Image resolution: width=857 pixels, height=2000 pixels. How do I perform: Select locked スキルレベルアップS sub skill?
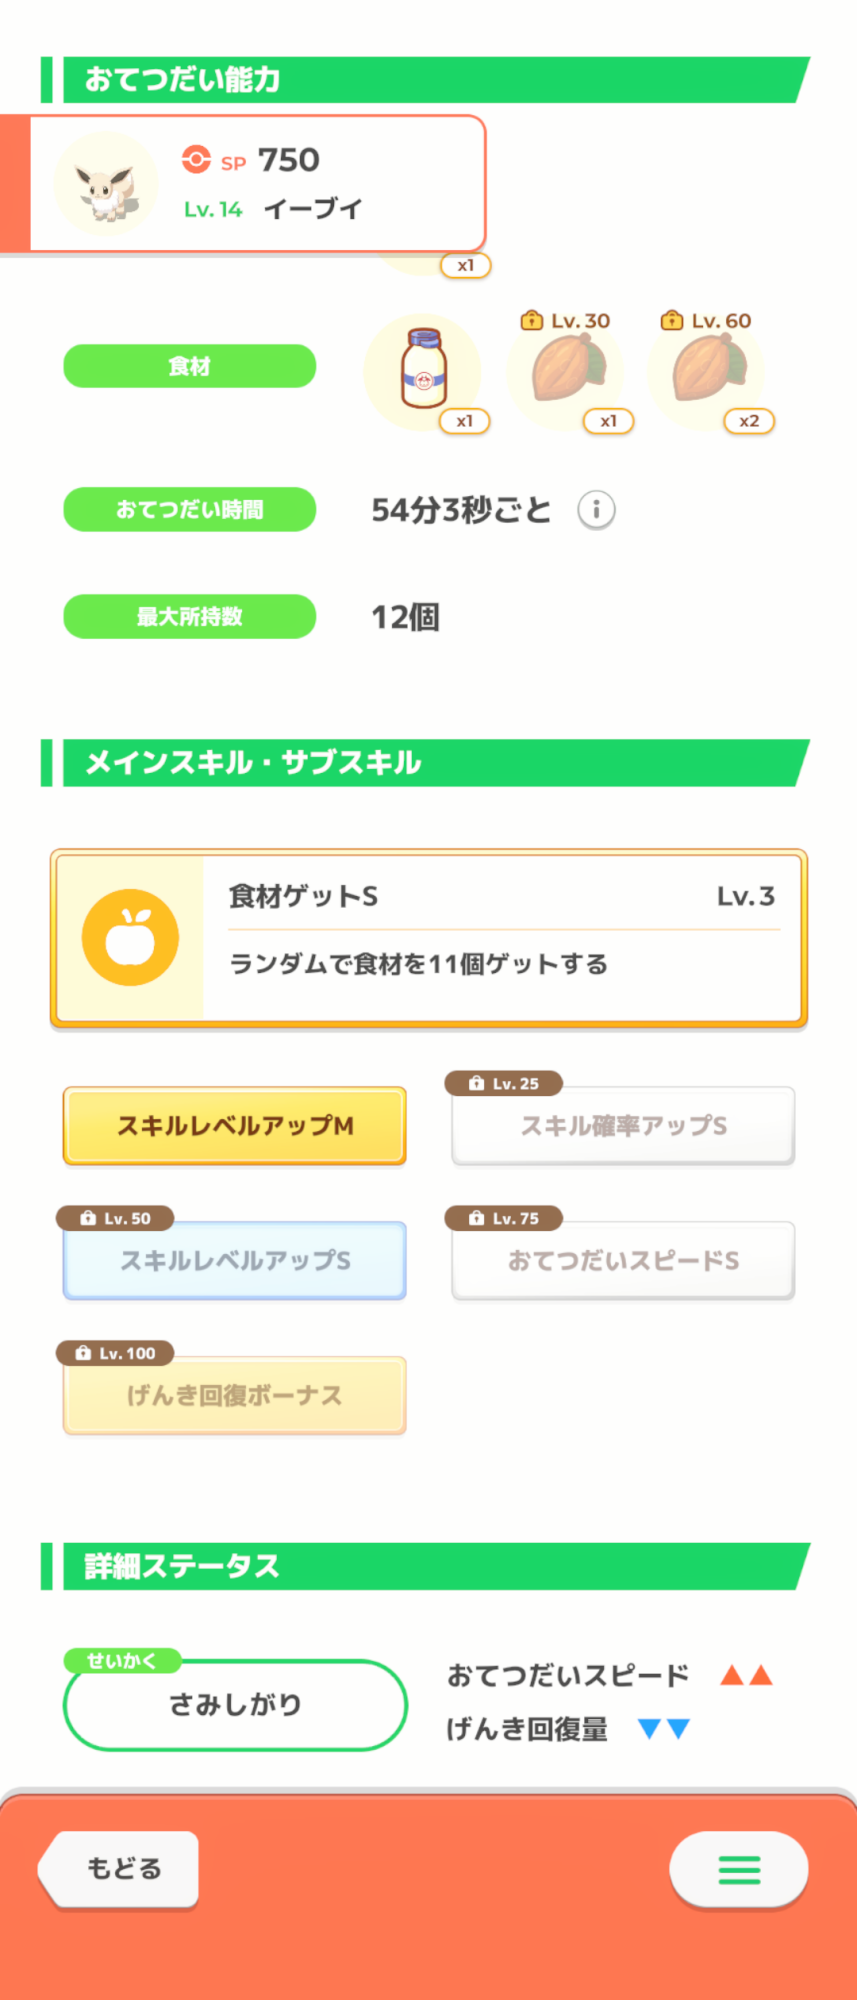pos(235,1260)
